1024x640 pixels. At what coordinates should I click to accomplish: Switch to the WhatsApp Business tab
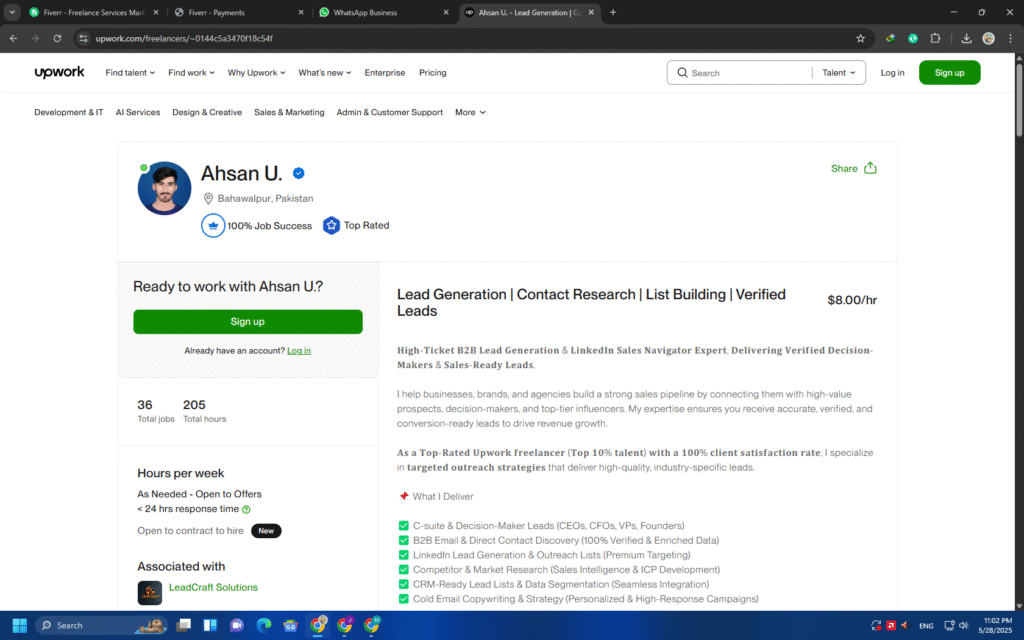[380, 12]
